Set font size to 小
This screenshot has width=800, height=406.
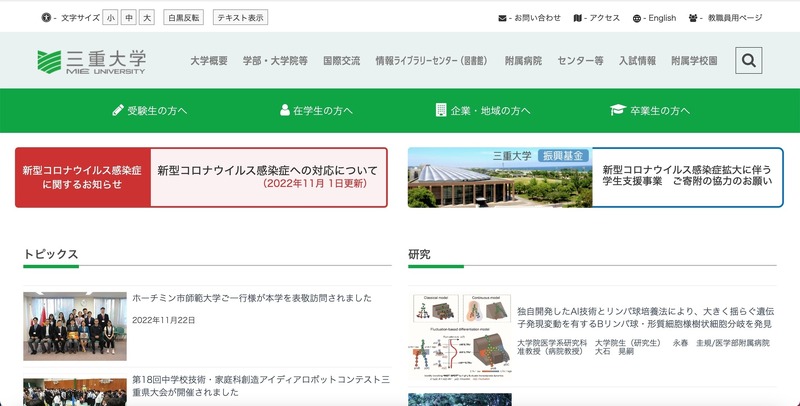(109, 18)
